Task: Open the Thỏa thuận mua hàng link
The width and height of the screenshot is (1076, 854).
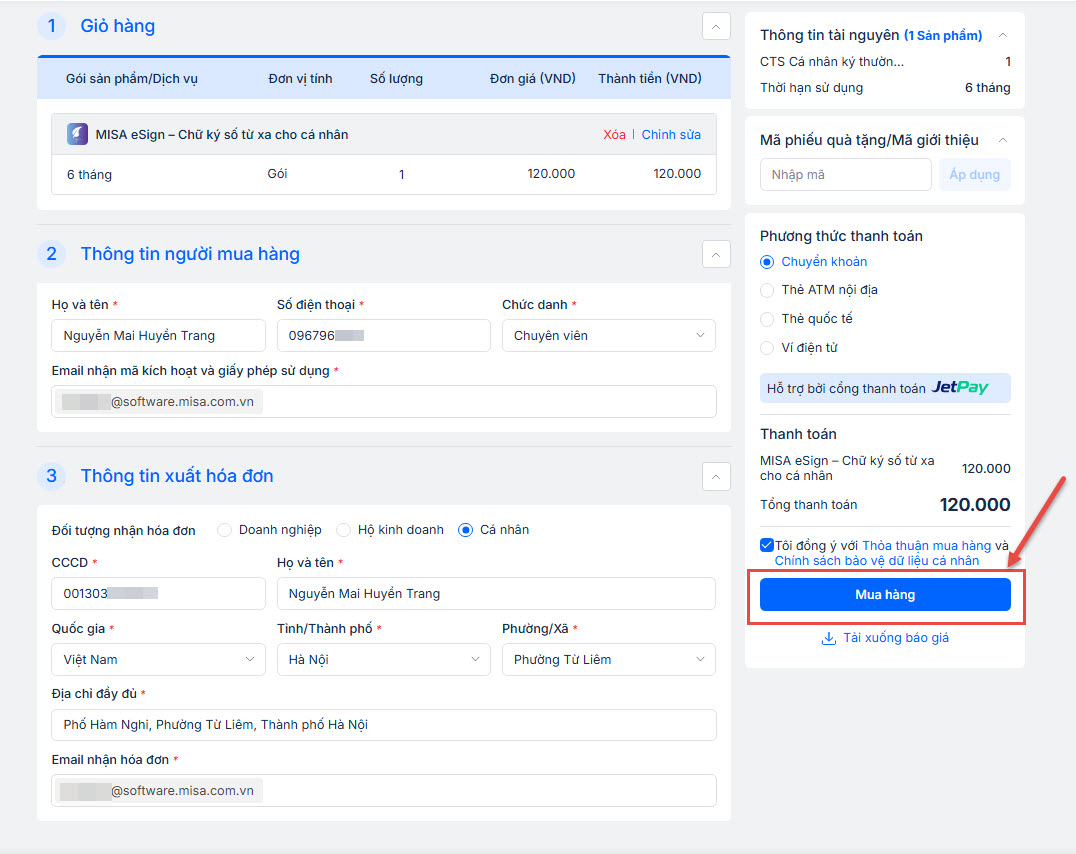Action: click(x=926, y=546)
